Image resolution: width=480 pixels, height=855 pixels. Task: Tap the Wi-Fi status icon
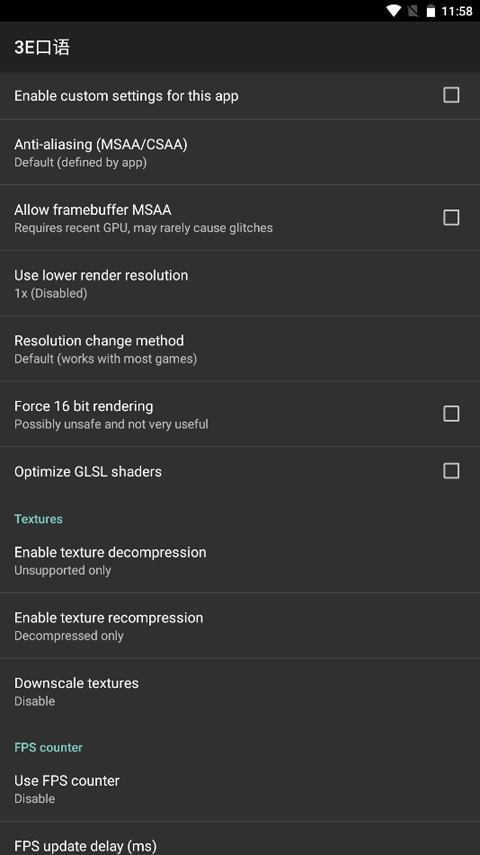pyautogui.click(x=393, y=11)
